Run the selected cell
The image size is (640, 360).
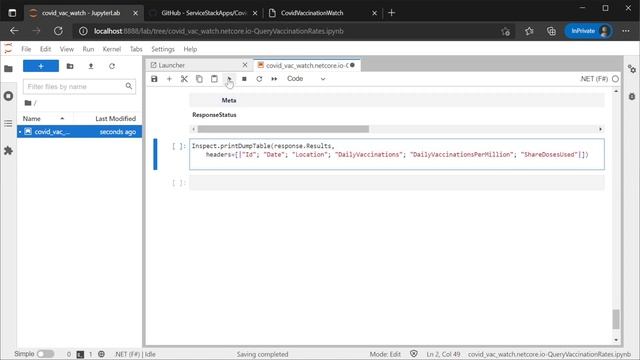pyautogui.click(x=229, y=79)
